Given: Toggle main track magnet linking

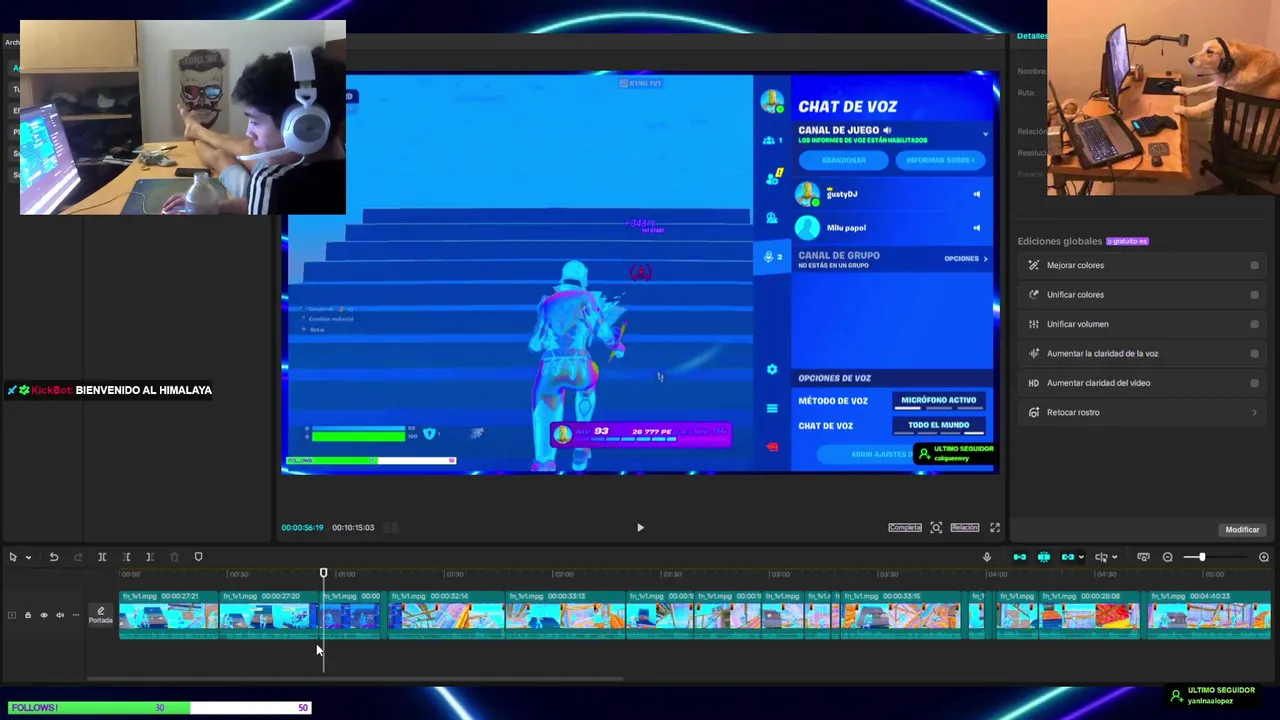Looking at the screenshot, I should pyautogui.click(x=1020, y=557).
